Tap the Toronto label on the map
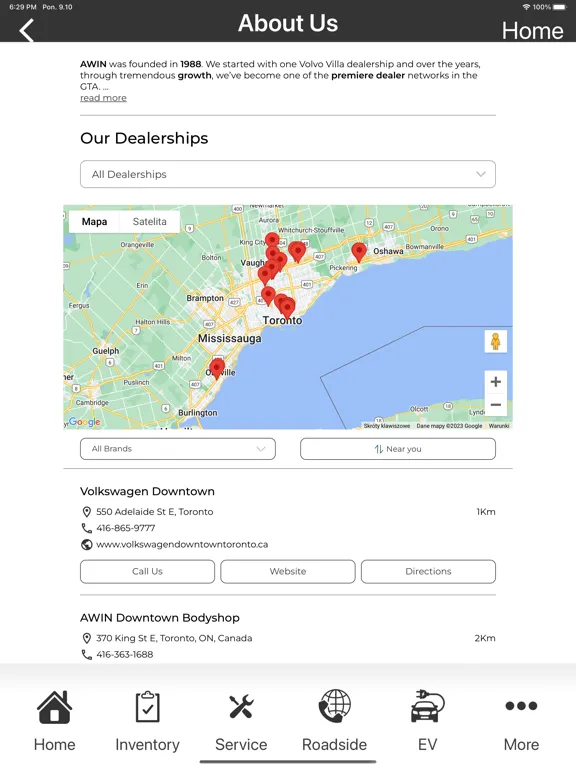The width and height of the screenshot is (576, 768). coord(283,320)
